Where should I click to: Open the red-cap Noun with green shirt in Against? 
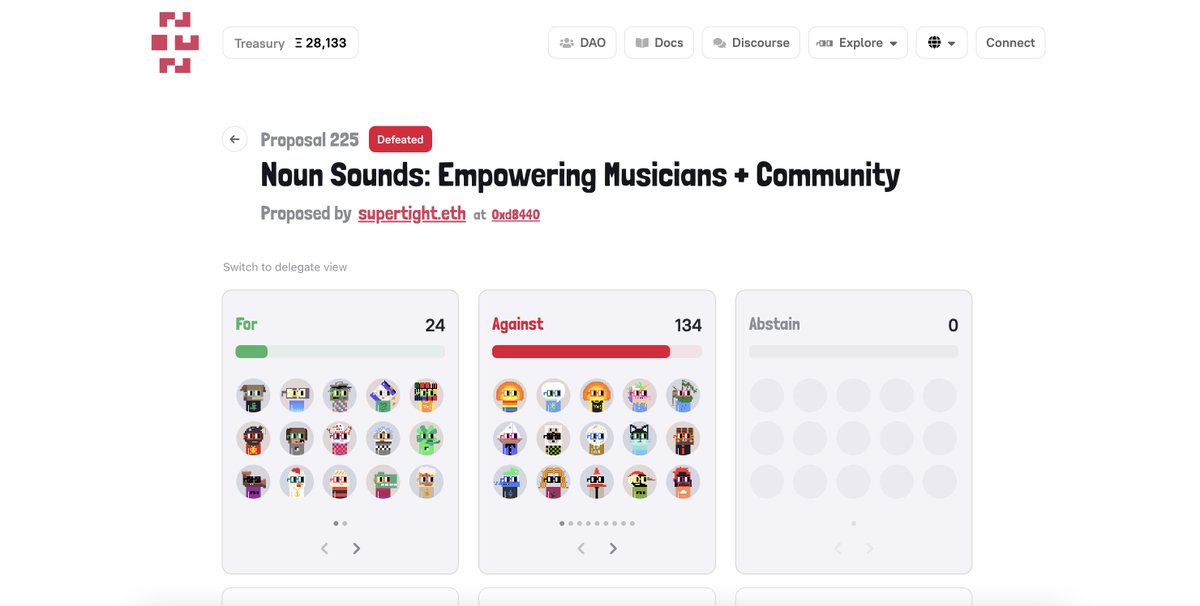pos(640,482)
